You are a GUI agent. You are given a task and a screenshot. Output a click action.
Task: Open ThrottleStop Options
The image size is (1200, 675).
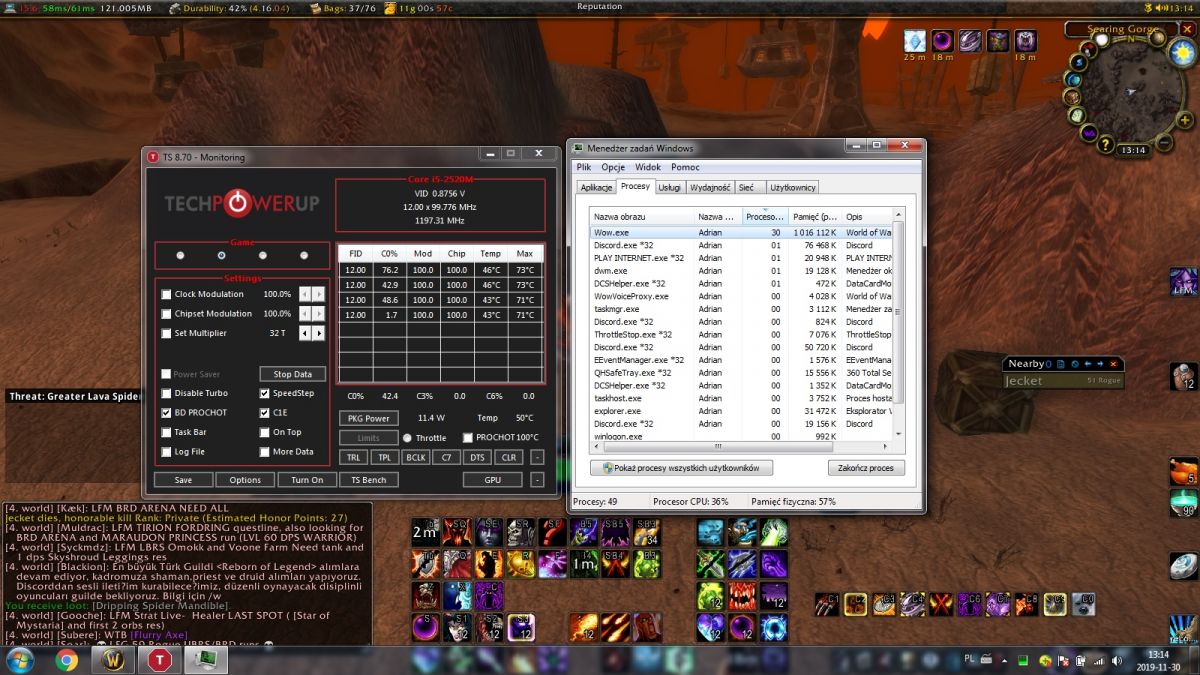pos(245,480)
